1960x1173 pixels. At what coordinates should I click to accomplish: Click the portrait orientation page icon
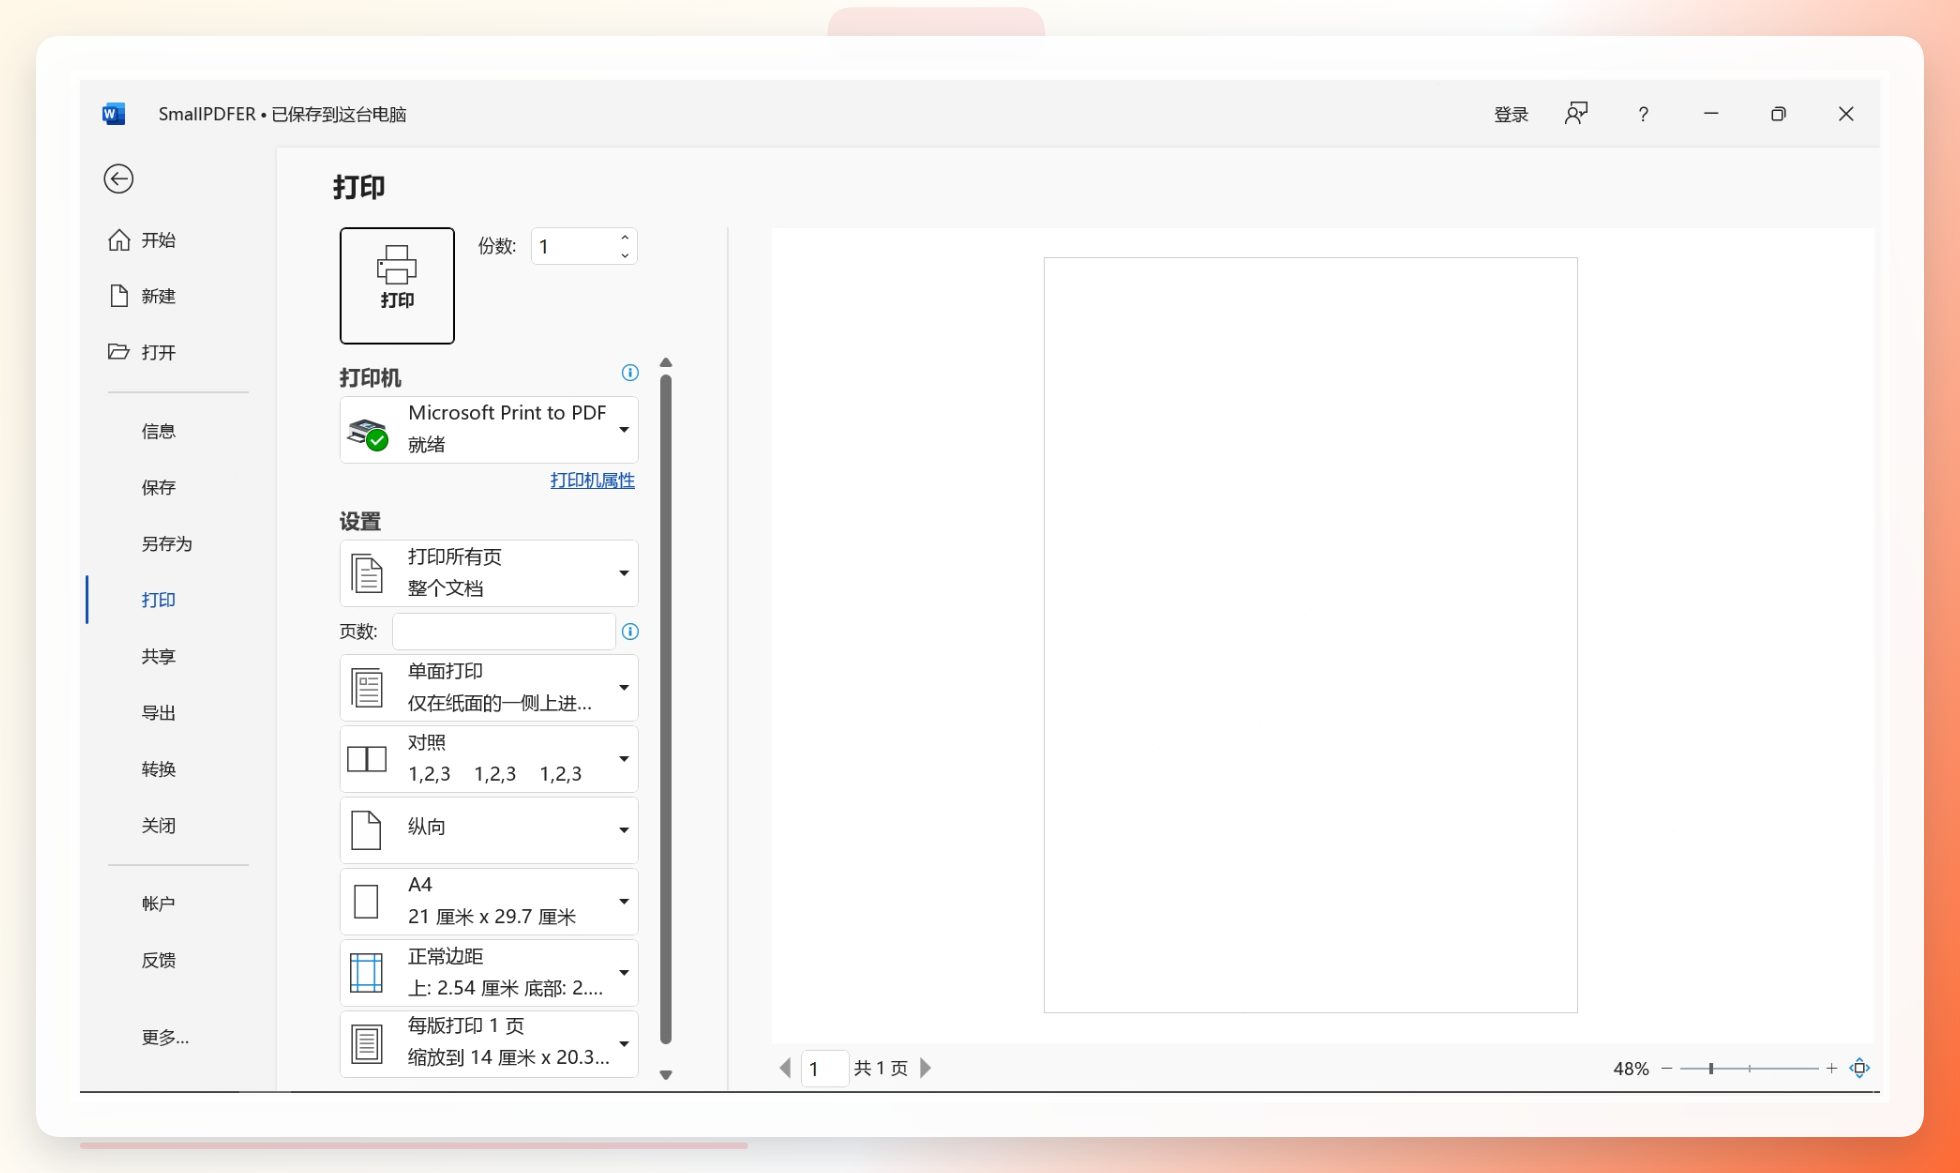[366, 831]
